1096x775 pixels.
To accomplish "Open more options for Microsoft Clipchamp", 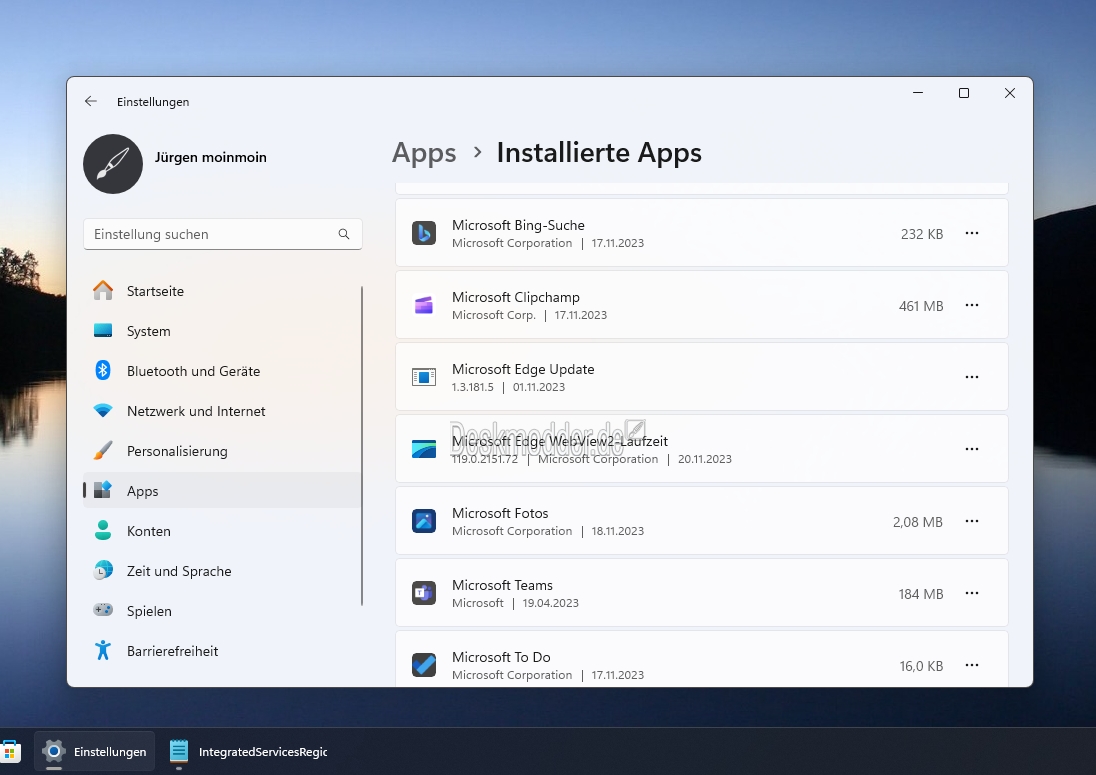I will click(x=972, y=305).
